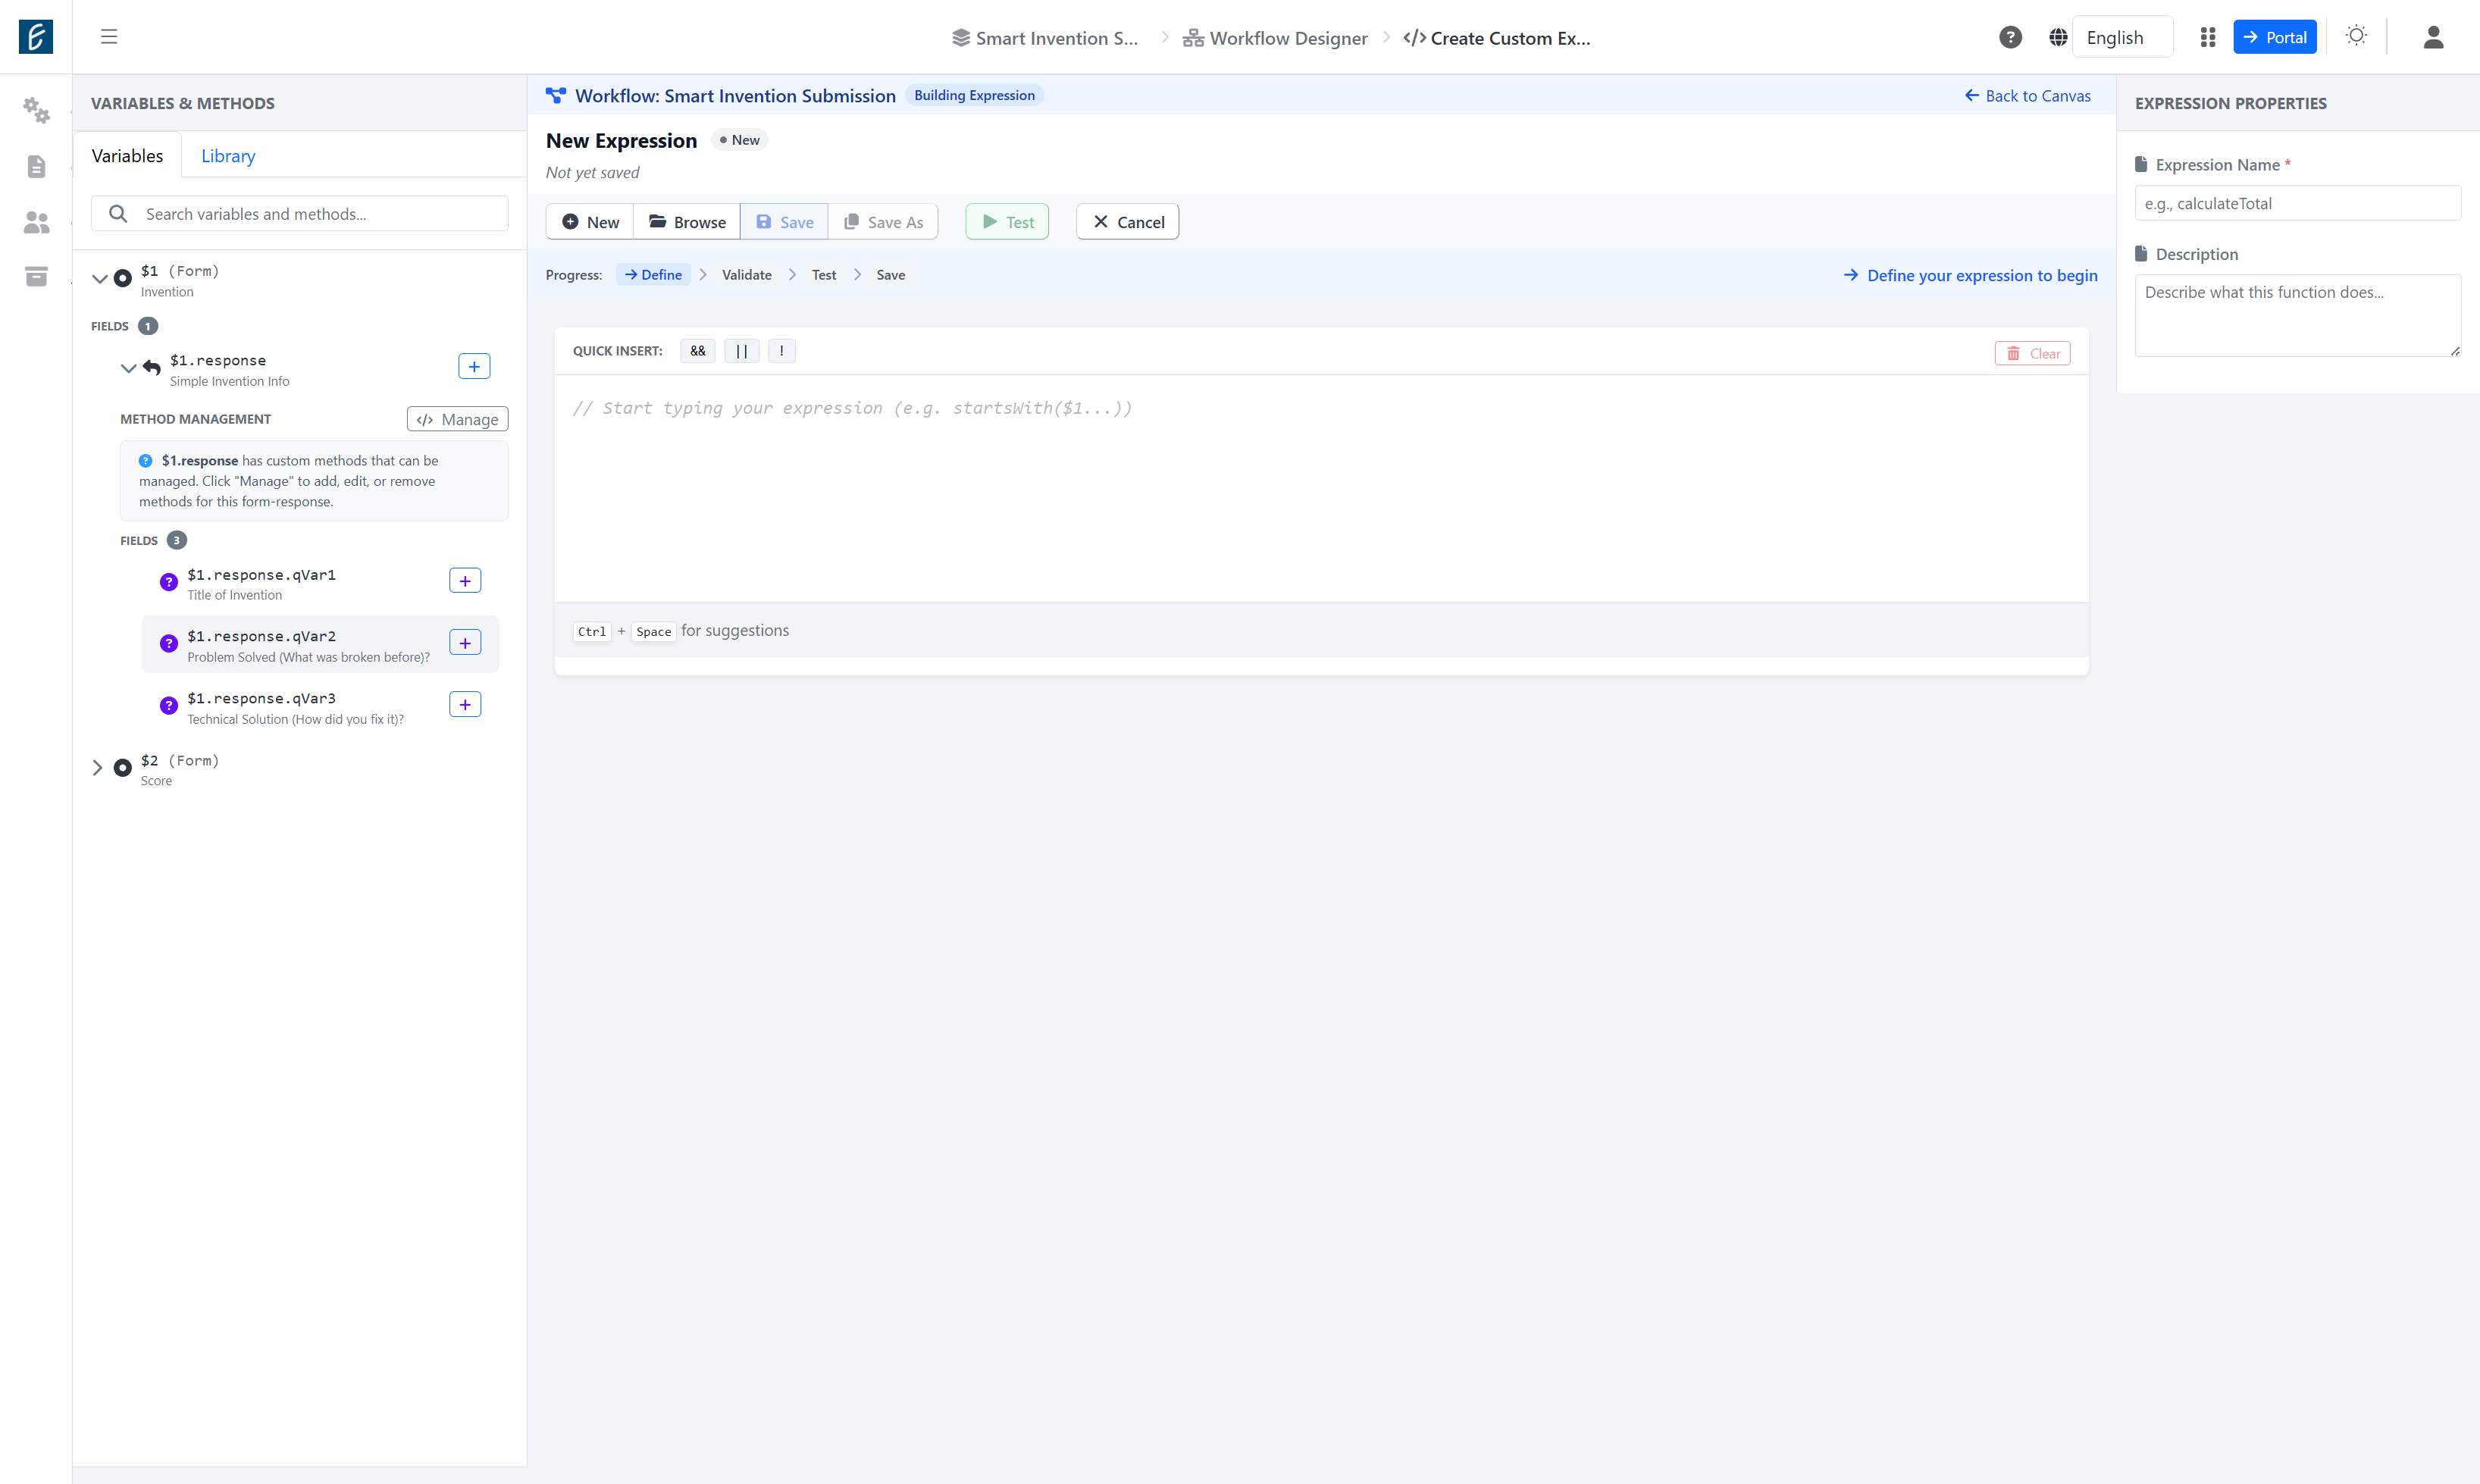Screen dimensions: 2480x1484
Task: Open the document sidebar icon
Action: click(x=36, y=166)
